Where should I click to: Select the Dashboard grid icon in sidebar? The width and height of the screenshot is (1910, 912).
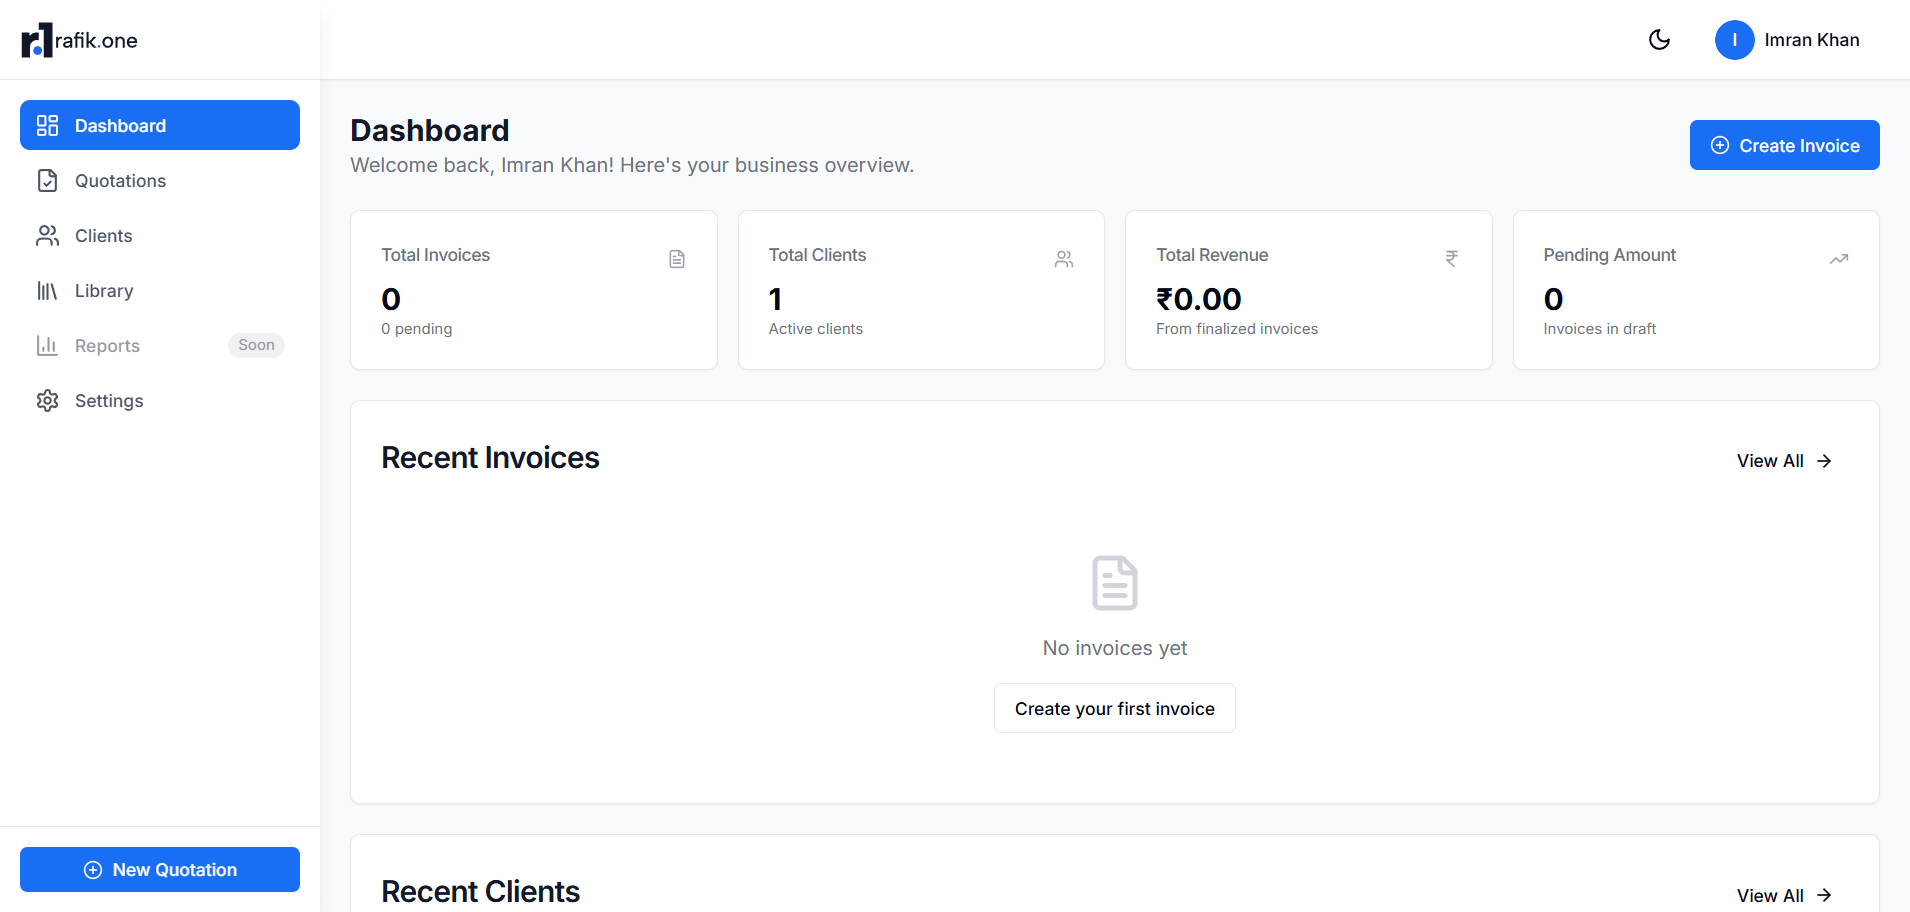click(47, 125)
